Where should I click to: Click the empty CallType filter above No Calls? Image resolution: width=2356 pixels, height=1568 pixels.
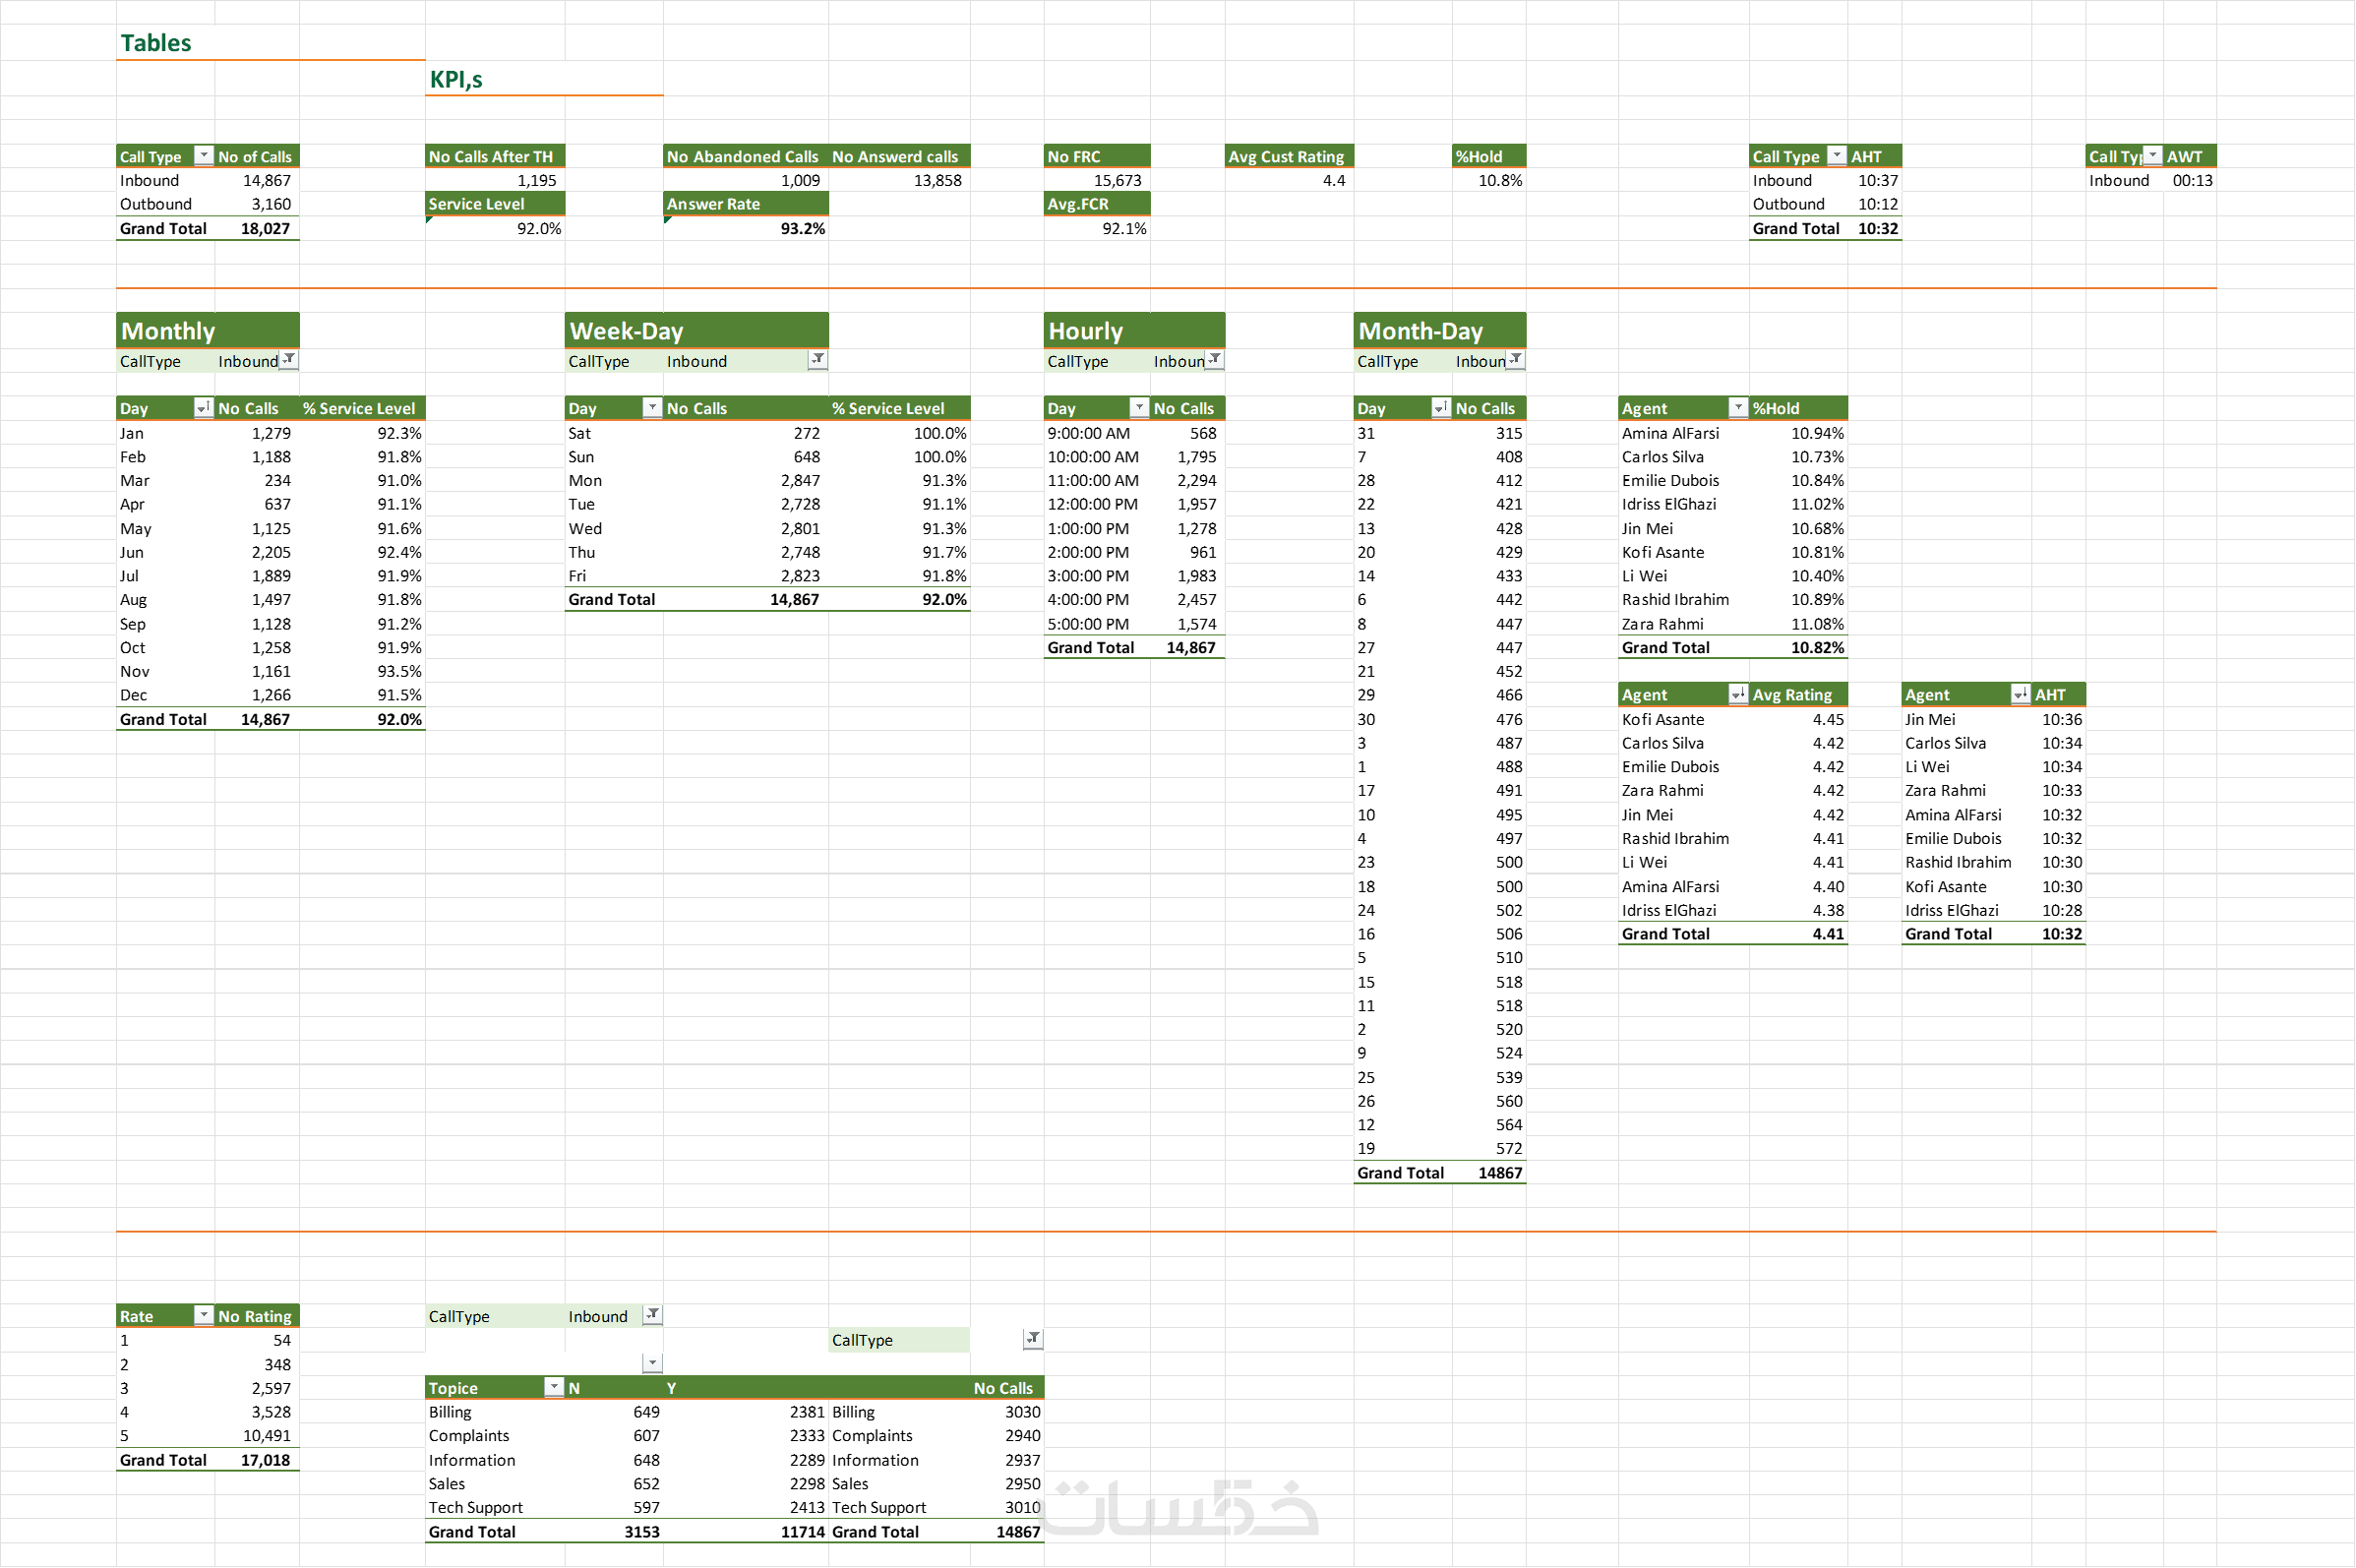1033,1339
